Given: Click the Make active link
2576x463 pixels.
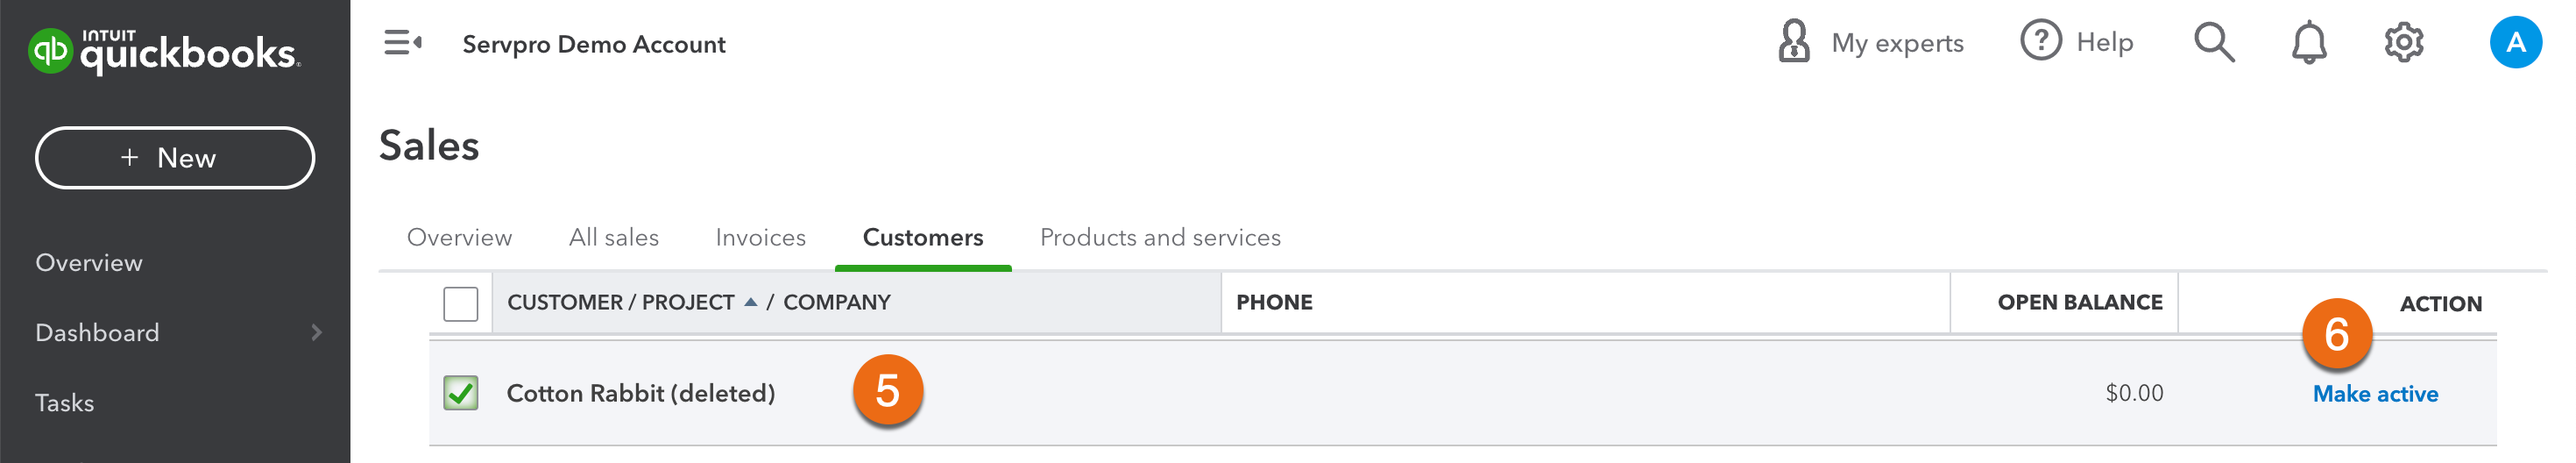Looking at the screenshot, I should pos(2374,394).
